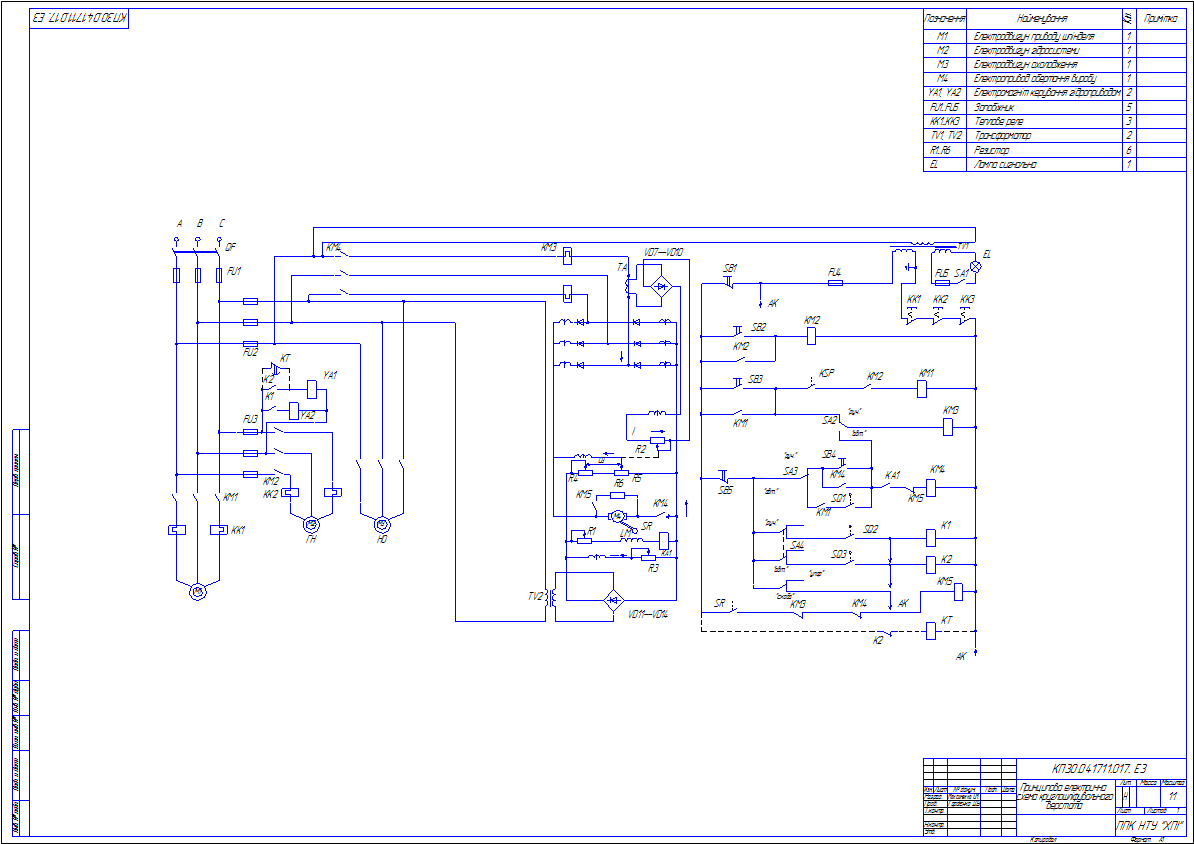Click the "KSP" contact label
The height and width of the screenshot is (844, 1194).
pos(826,373)
